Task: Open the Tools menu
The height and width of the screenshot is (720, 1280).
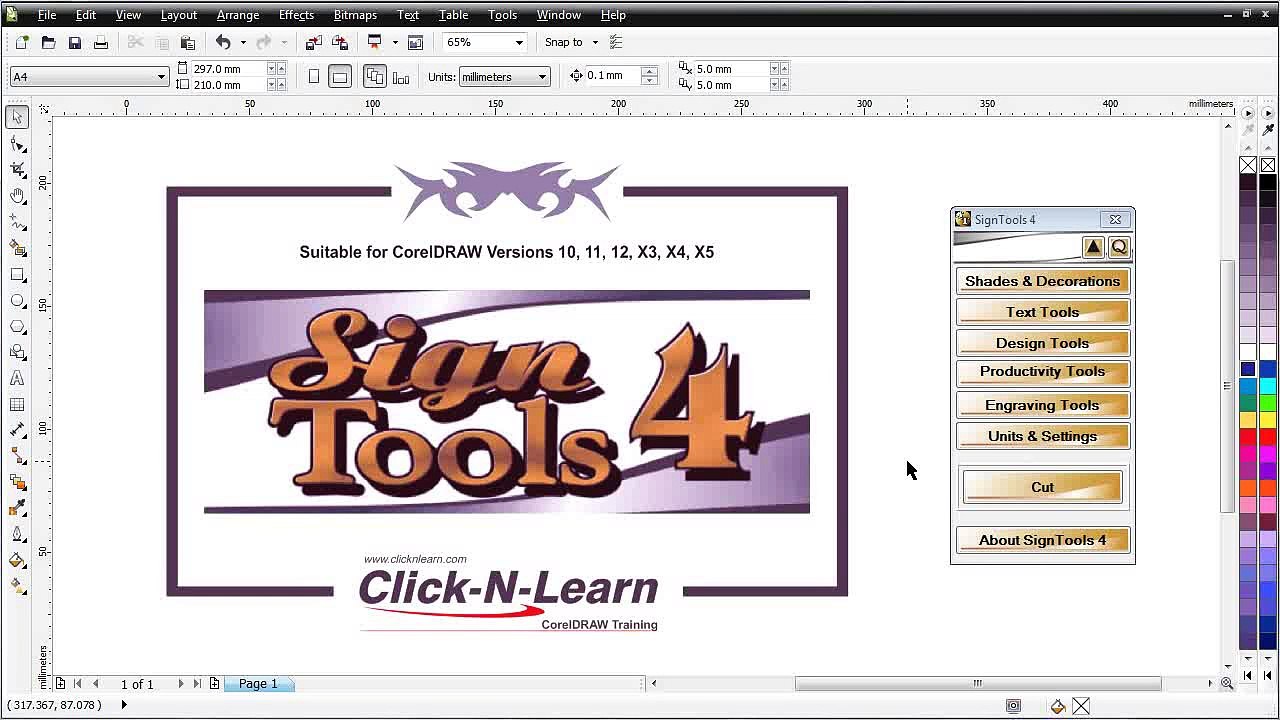Action: pos(502,15)
